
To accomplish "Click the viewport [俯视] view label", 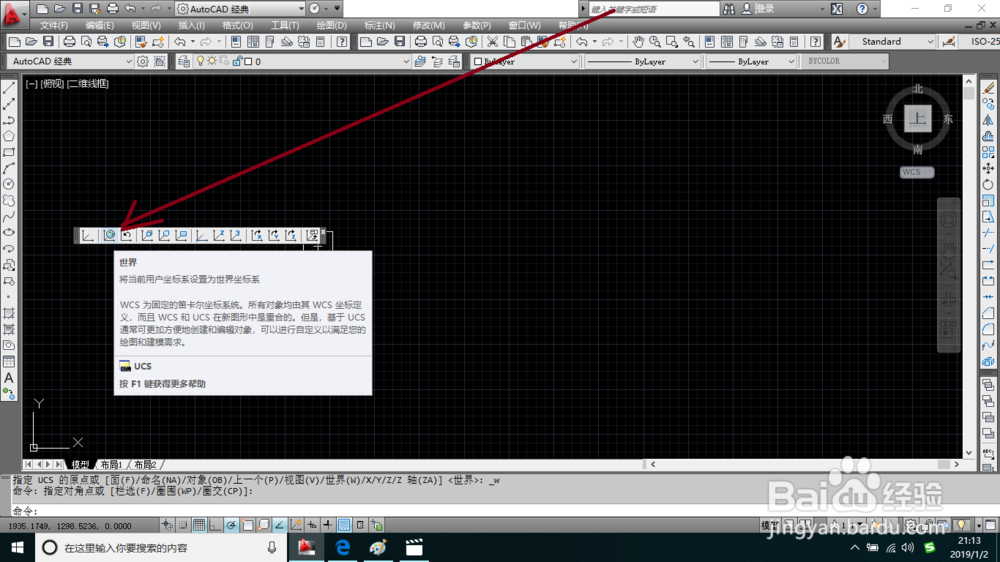I will coord(52,84).
